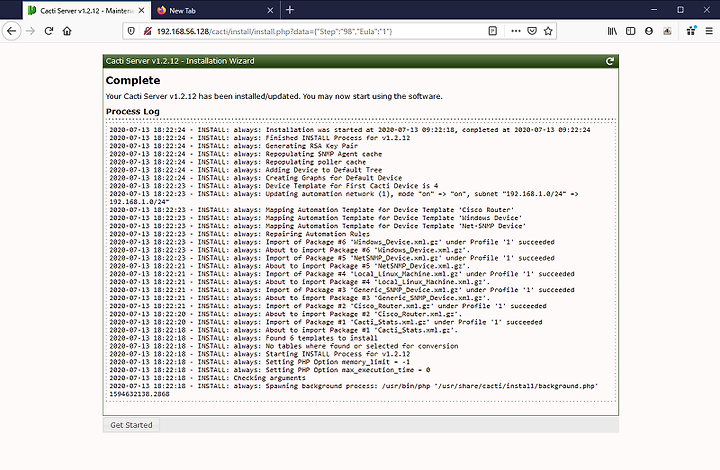Switch to Cacti Server v1.2.12 tab
The width and height of the screenshot is (720, 470).
85,10
